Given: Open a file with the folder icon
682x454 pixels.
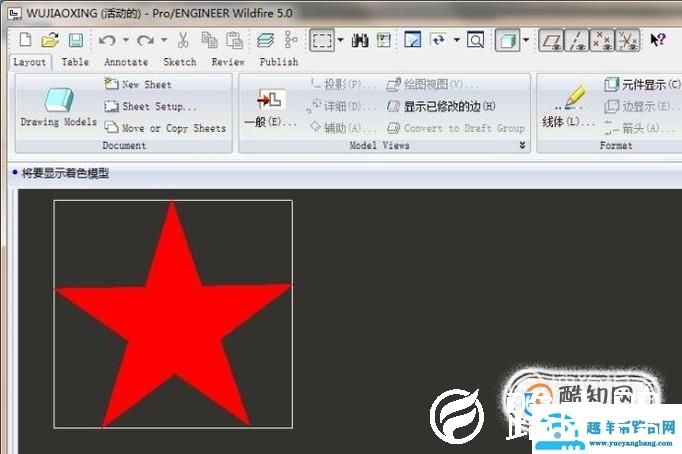Looking at the screenshot, I should click(x=50, y=40).
